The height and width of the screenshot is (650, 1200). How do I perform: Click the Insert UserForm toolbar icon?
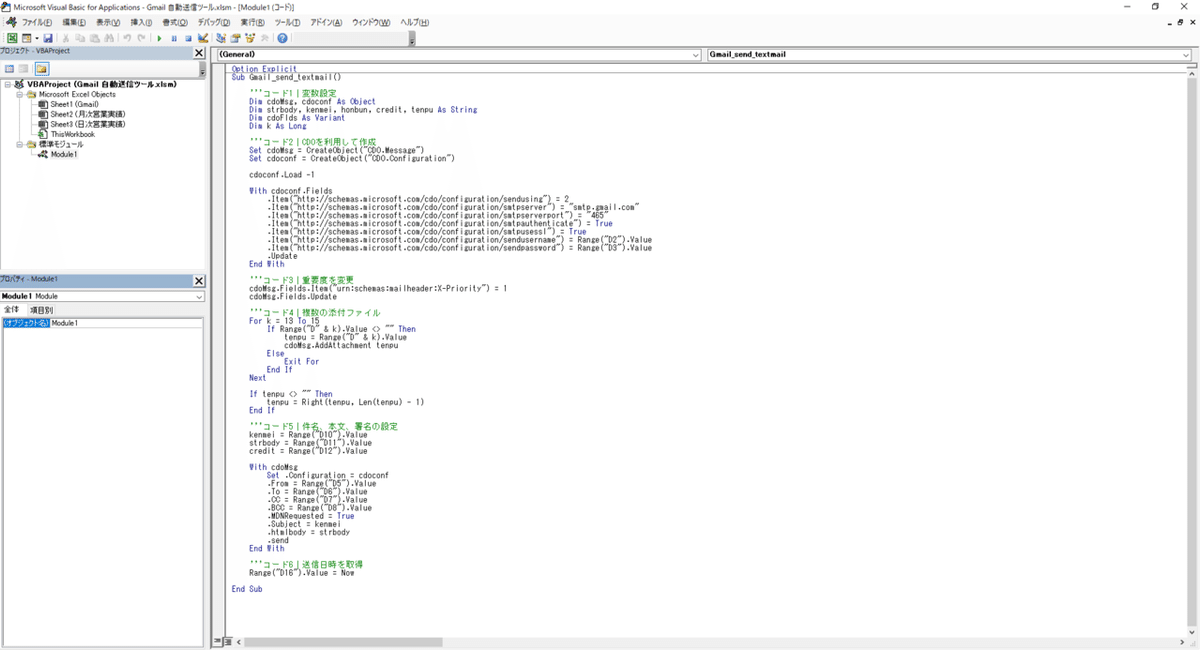(26, 38)
